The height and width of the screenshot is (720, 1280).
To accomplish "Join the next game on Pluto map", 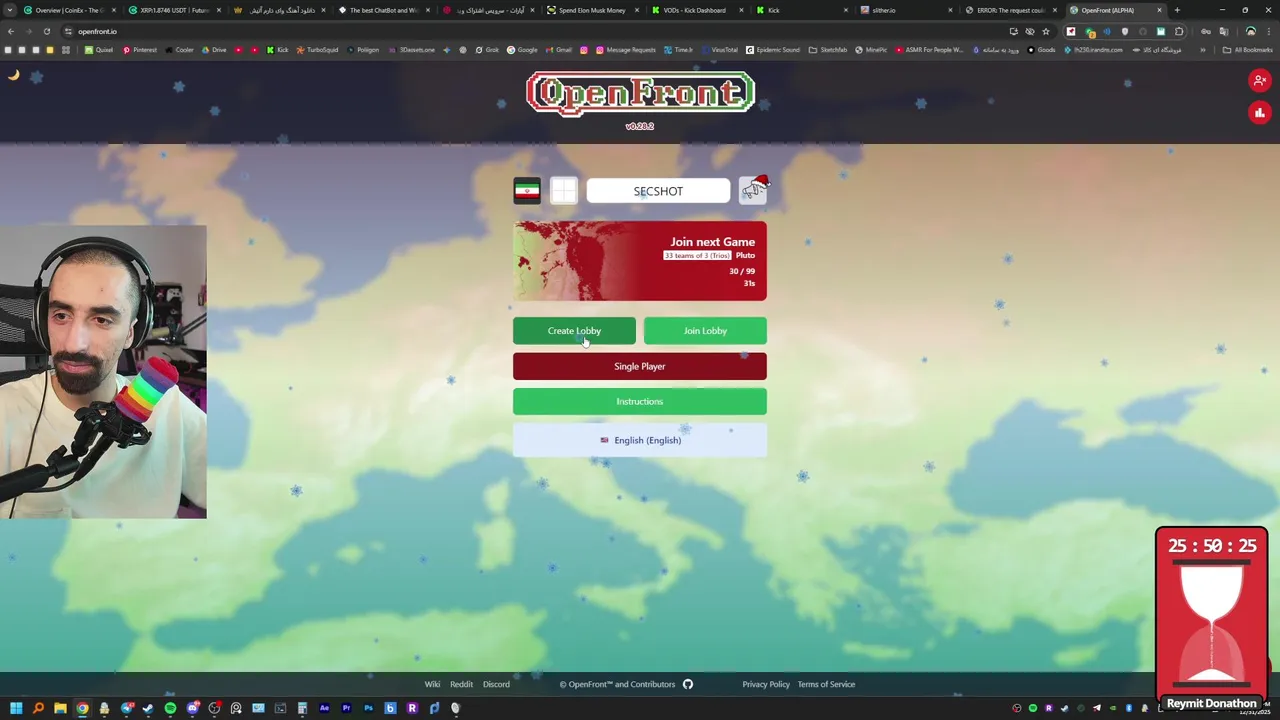I will [x=640, y=261].
